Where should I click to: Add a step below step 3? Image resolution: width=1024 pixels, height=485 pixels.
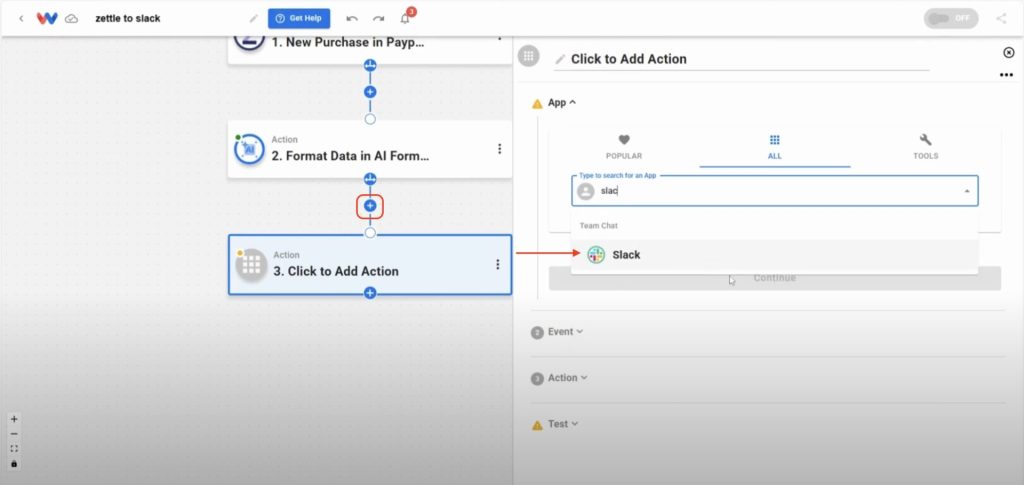coord(370,293)
